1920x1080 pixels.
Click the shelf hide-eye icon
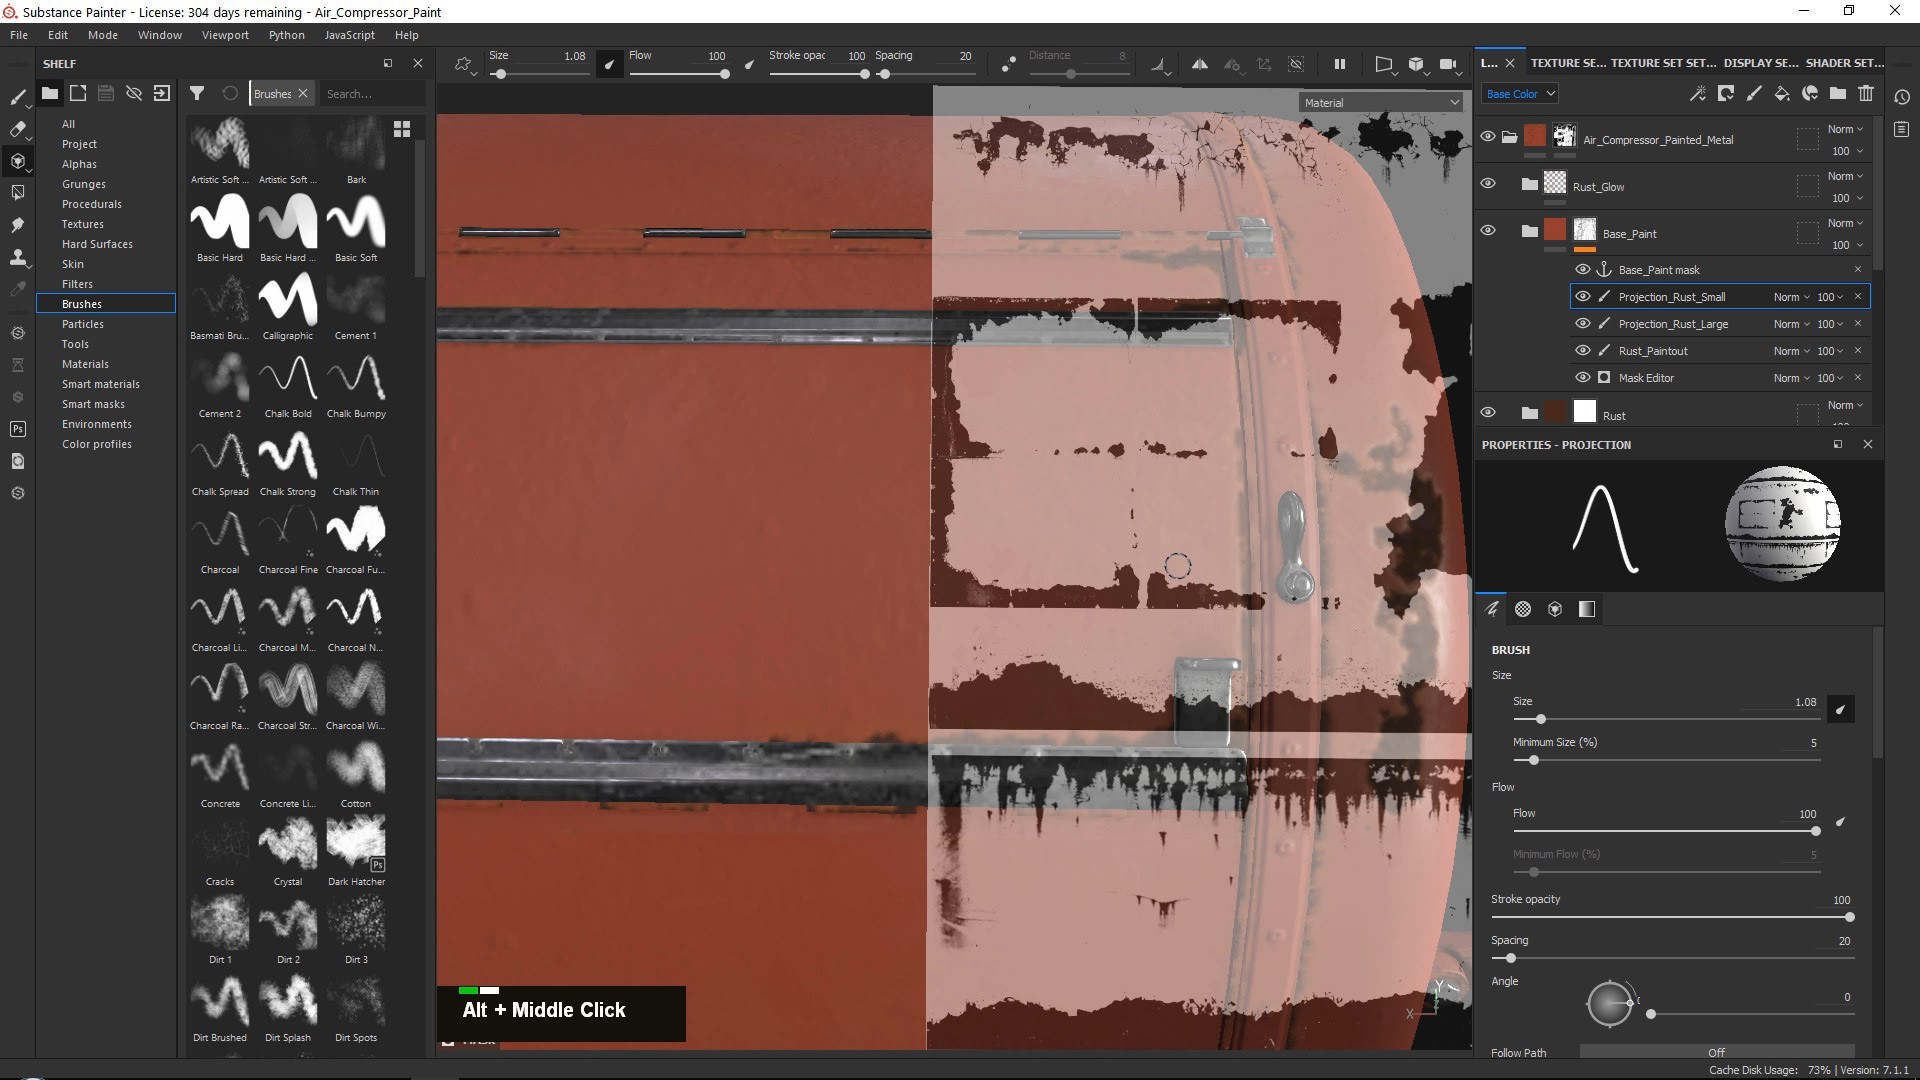[133, 93]
